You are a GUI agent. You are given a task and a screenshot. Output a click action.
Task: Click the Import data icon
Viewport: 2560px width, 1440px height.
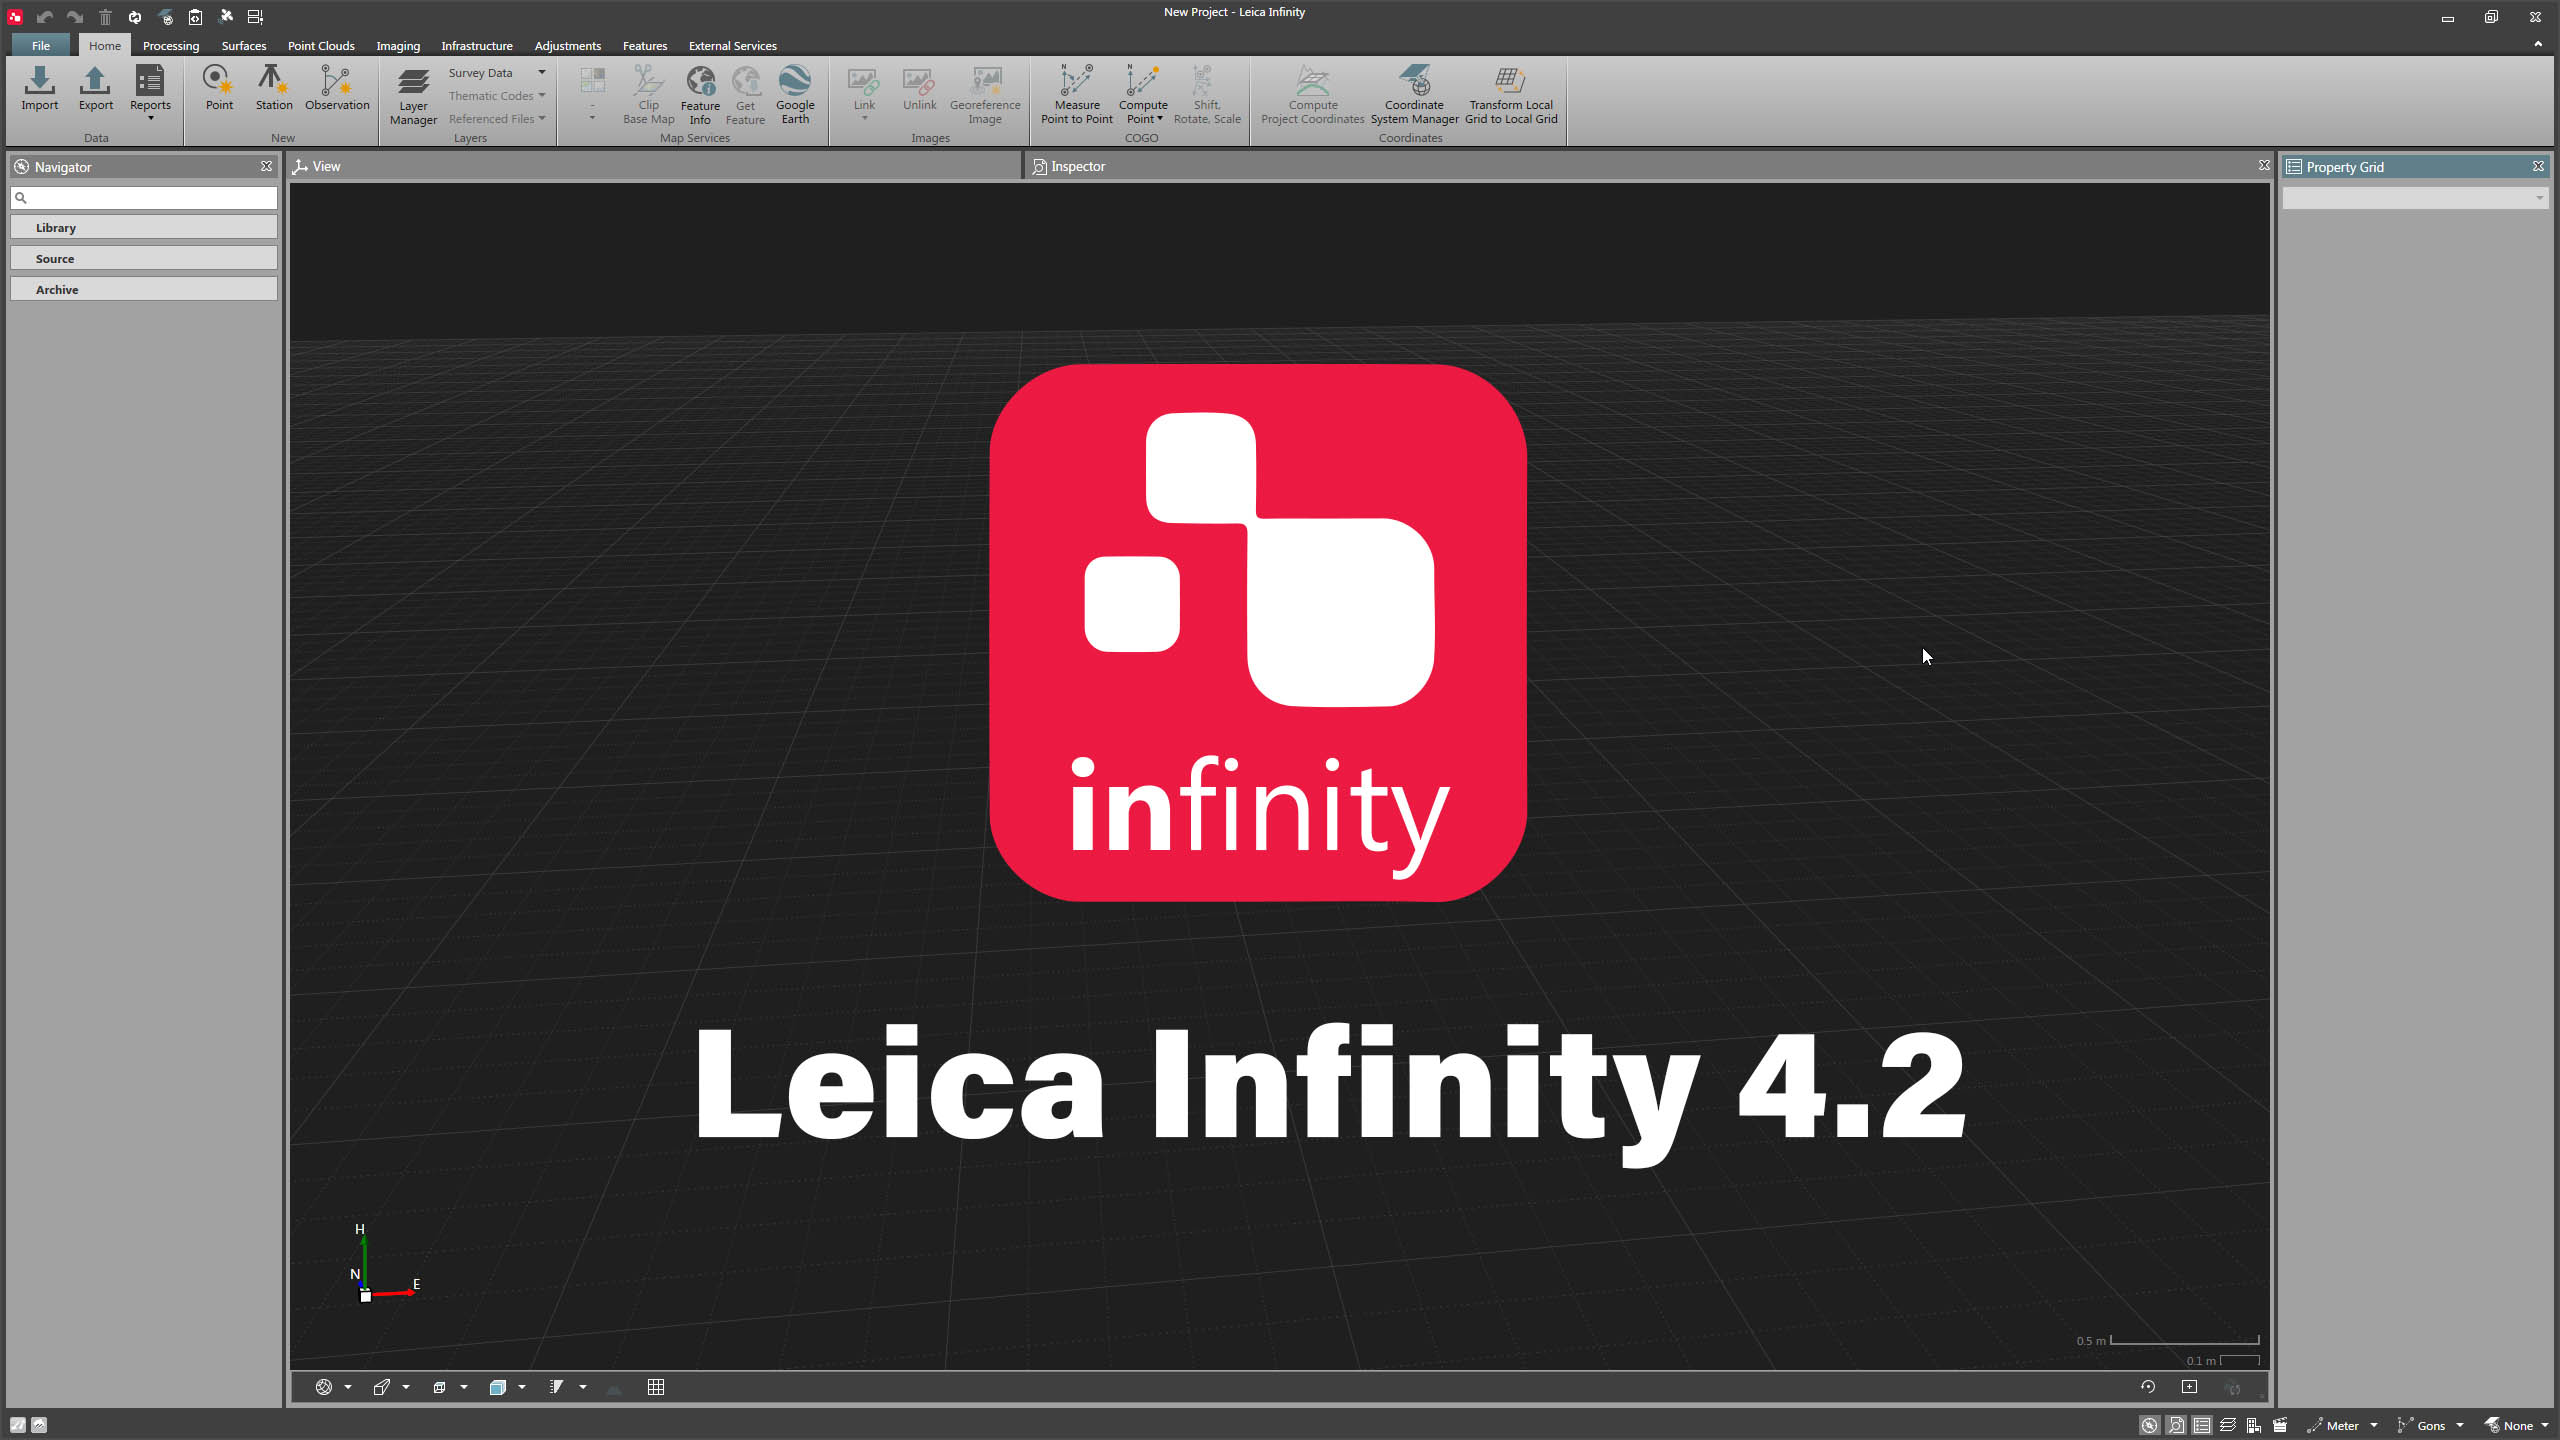point(40,88)
